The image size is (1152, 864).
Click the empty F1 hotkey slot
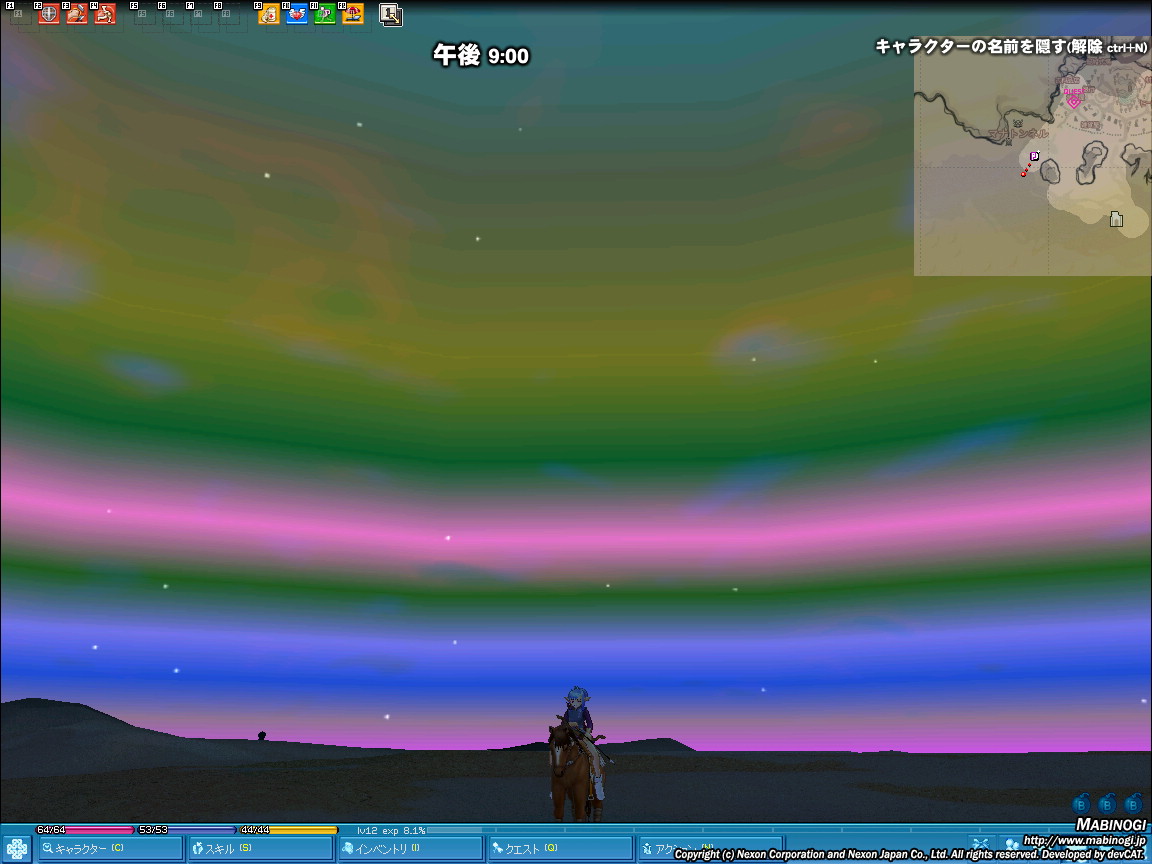[20, 14]
